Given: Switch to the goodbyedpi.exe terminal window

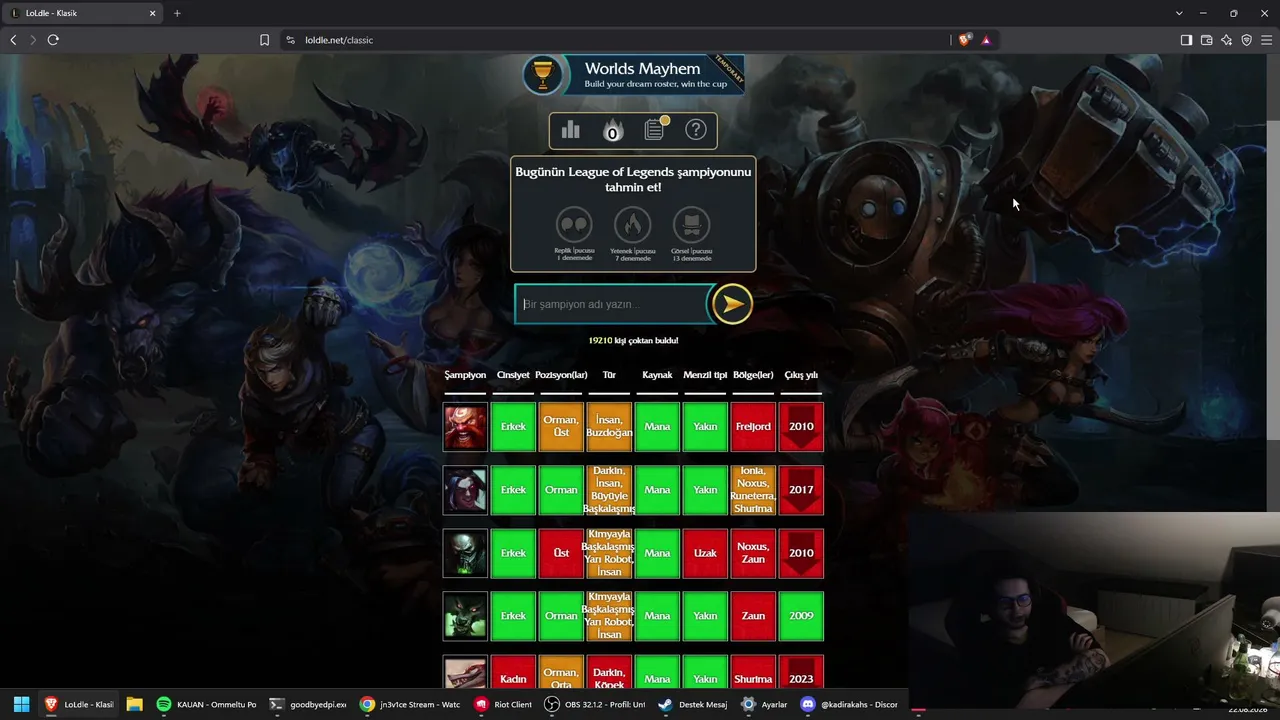Looking at the screenshot, I should point(309,704).
